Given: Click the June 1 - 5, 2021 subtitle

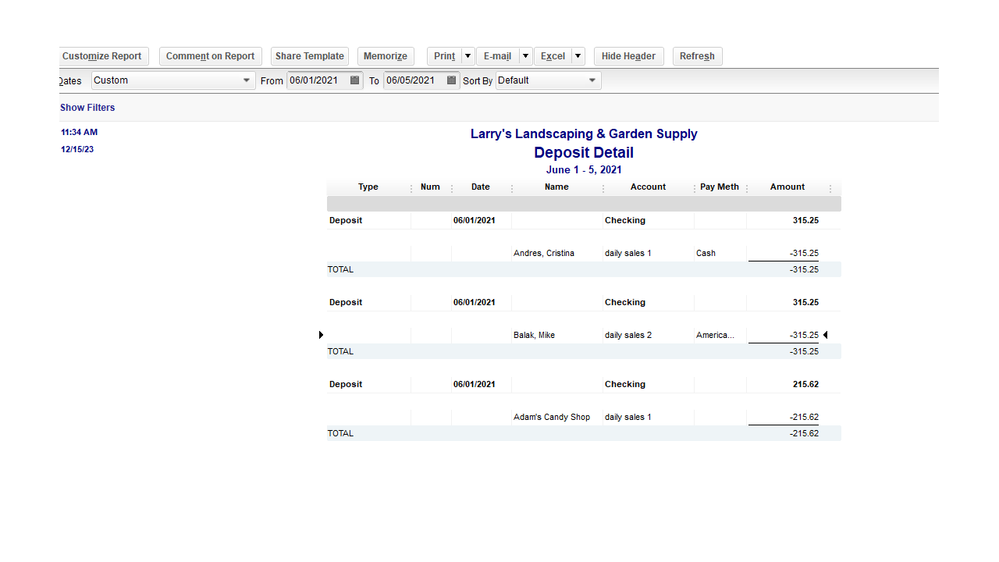Looking at the screenshot, I should [x=584, y=170].
